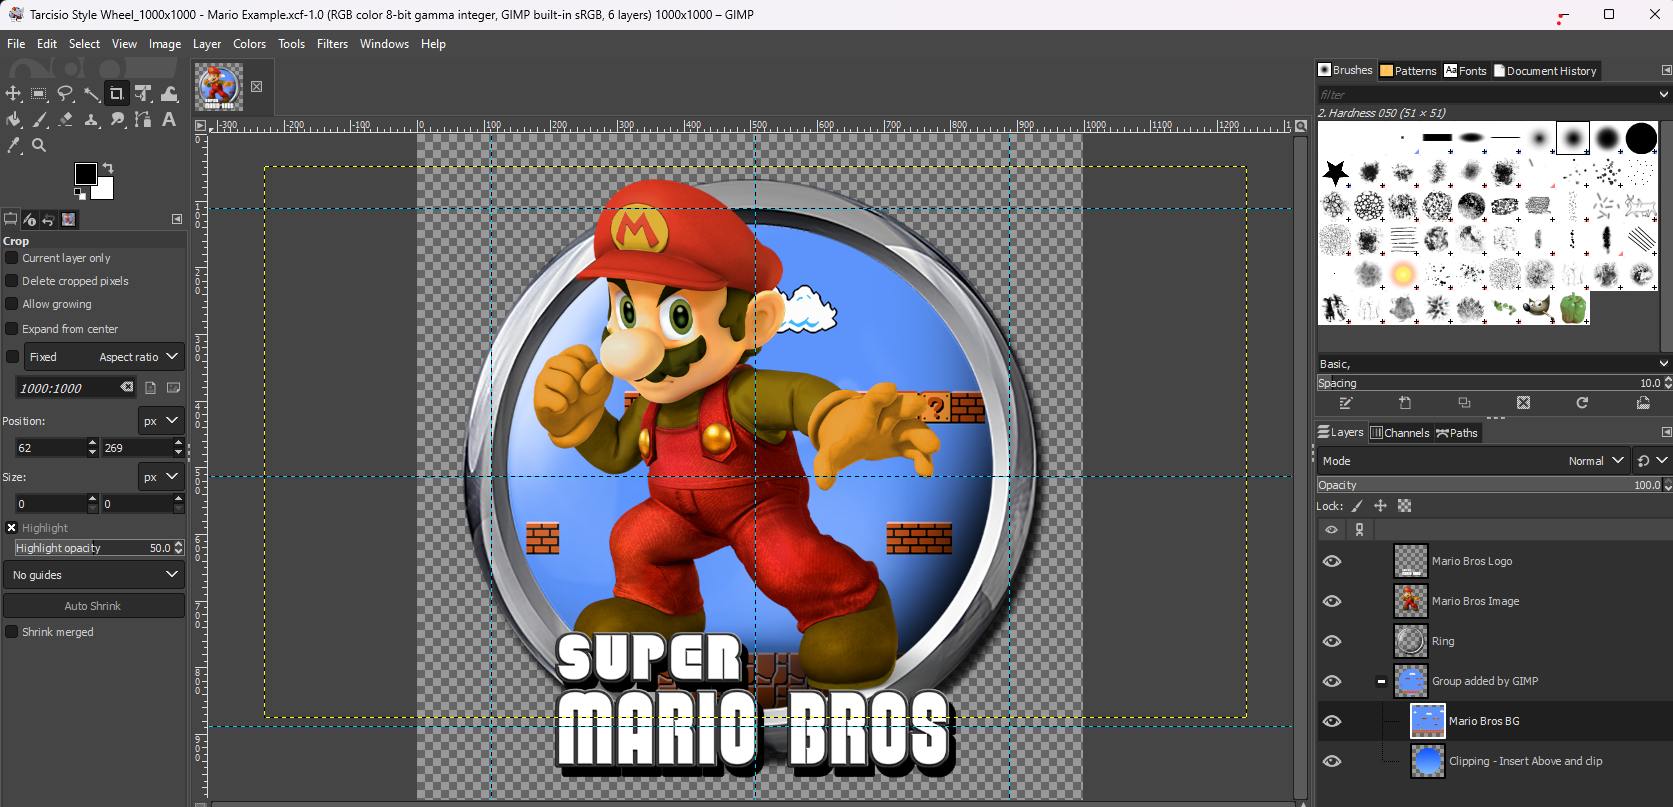This screenshot has width=1673, height=807.
Task: Select the Fuzzy Select wand tool
Action: point(91,93)
